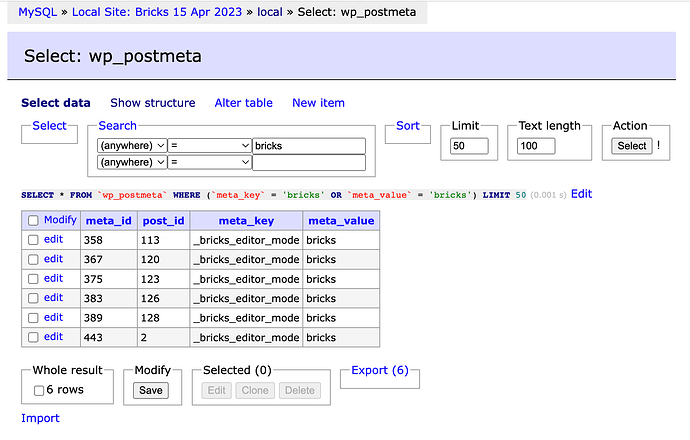Screen dimensions: 690x440
Task: Sort by the meta_id column header
Action: pos(109,220)
